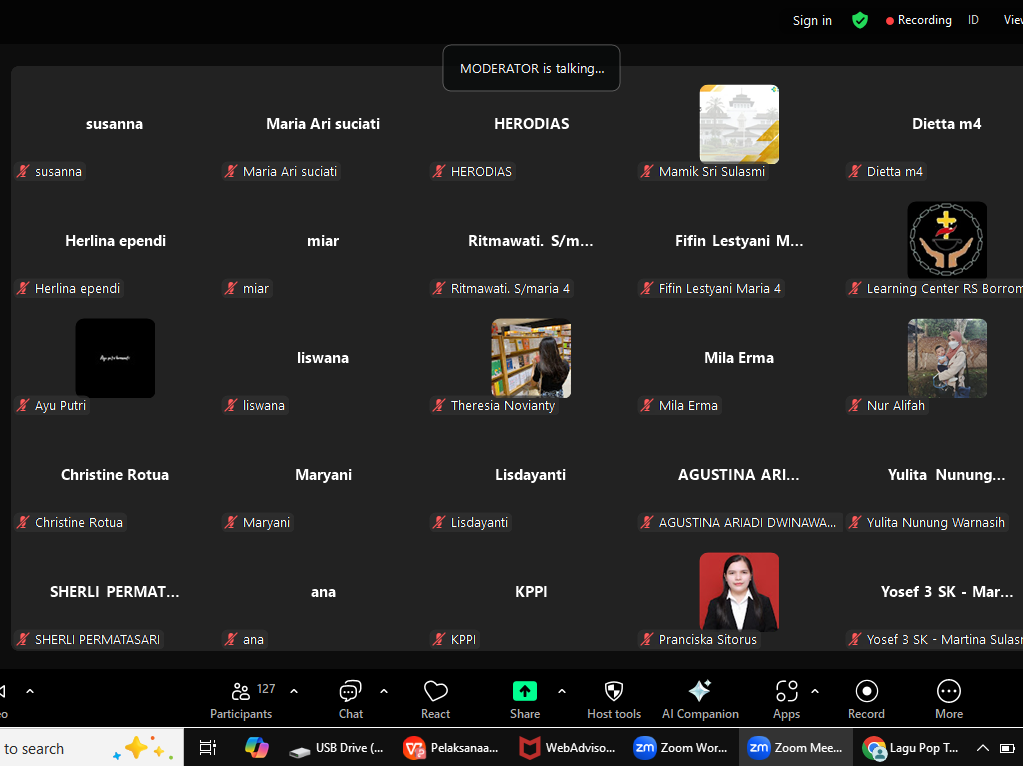Image resolution: width=1023 pixels, height=766 pixels.
Task: Open the More options menu
Action: pyautogui.click(x=948, y=699)
